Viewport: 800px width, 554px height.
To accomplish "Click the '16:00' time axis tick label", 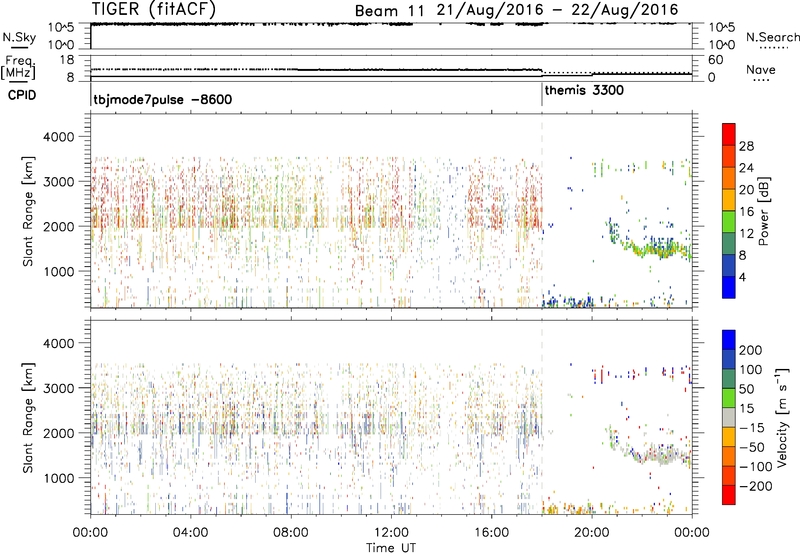I will click(491, 533).
